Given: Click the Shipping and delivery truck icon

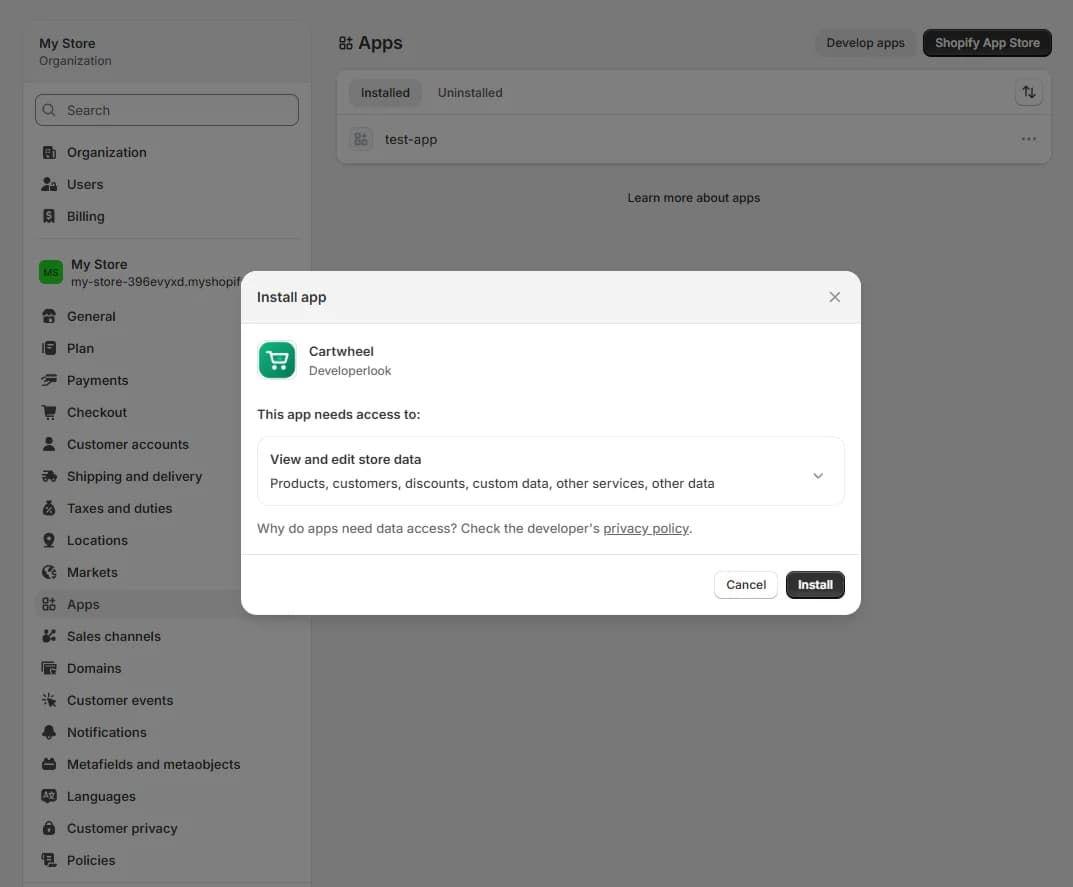Looking at the screenshot, I should coord(49,476).
